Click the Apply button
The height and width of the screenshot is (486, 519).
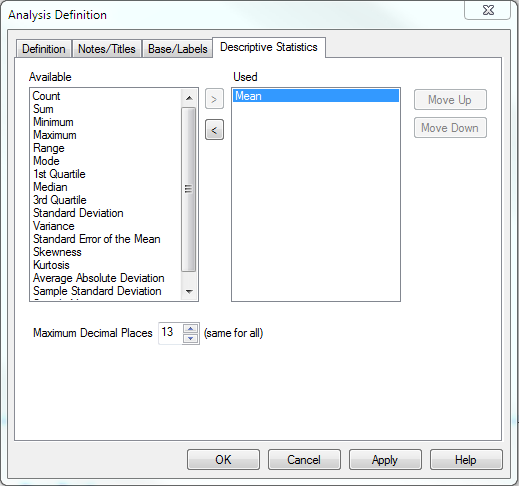pos(385,460)
